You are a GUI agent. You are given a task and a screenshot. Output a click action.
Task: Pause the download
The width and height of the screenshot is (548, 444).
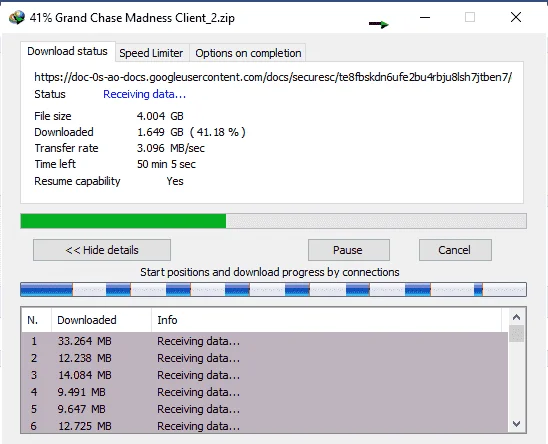coord(349,250)
